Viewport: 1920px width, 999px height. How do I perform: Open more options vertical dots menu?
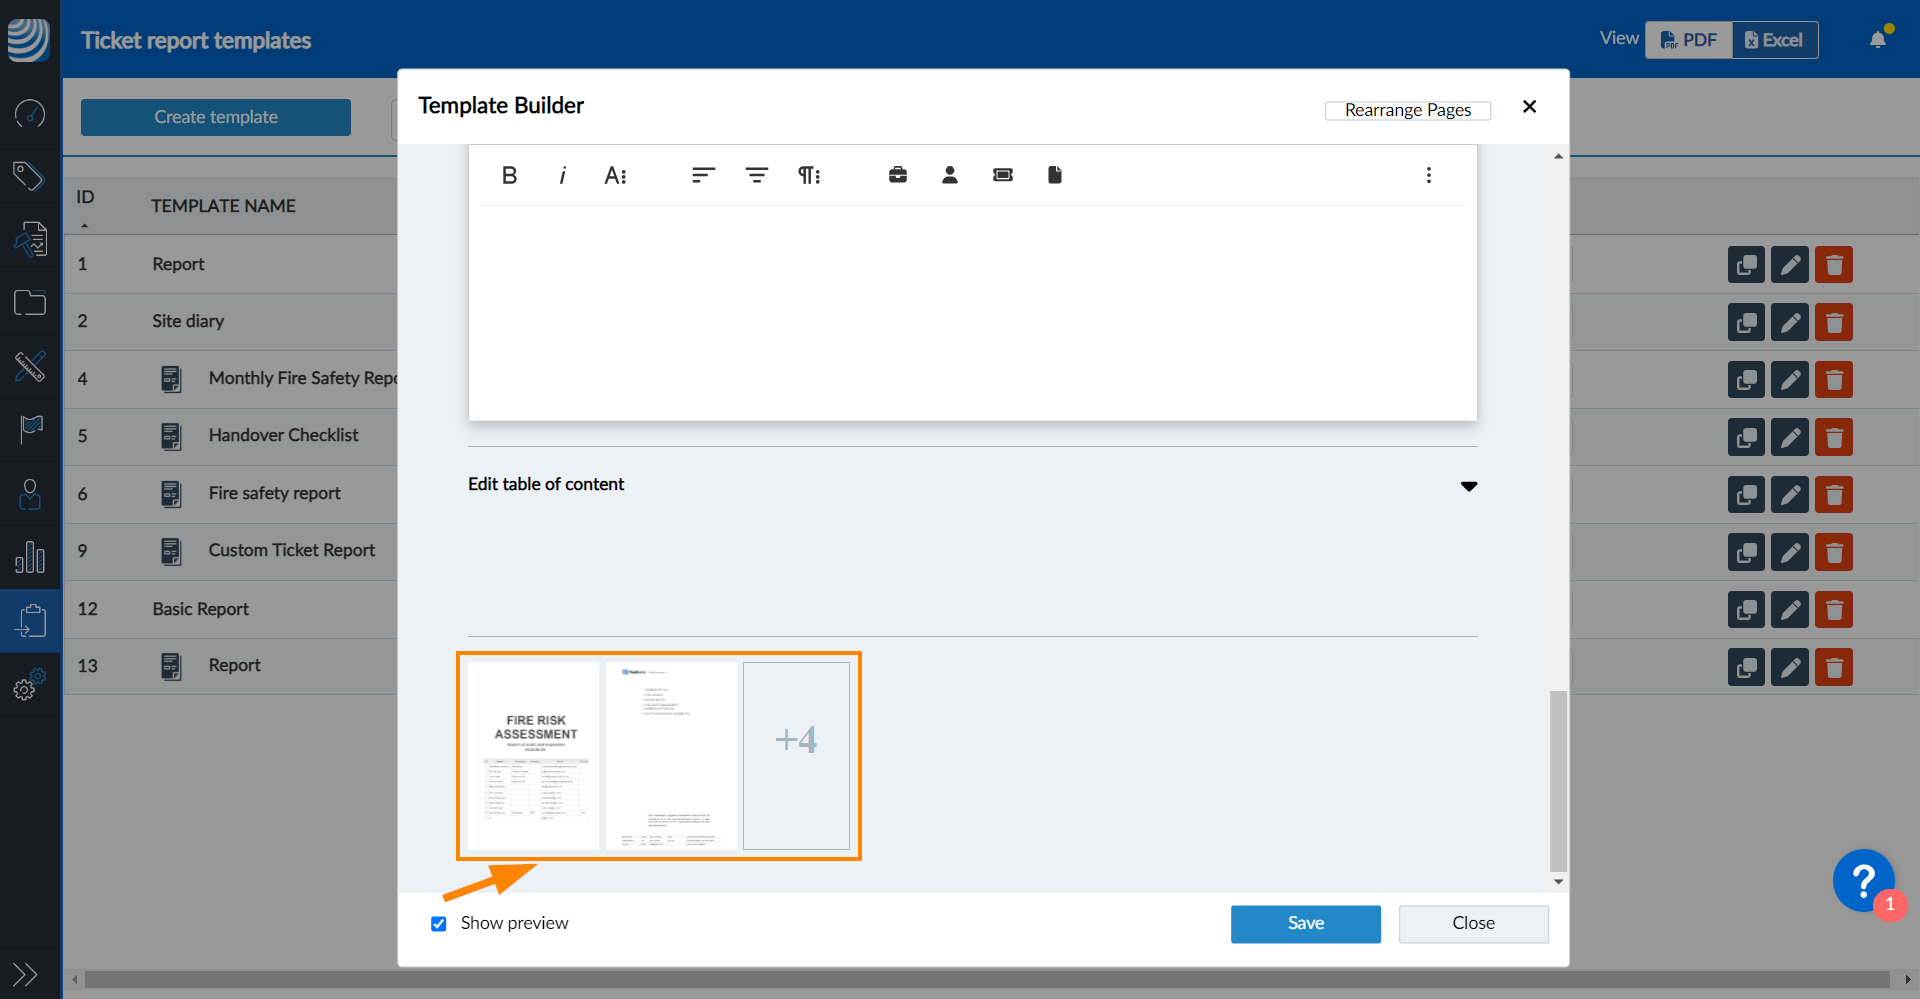coord(1429,176)
